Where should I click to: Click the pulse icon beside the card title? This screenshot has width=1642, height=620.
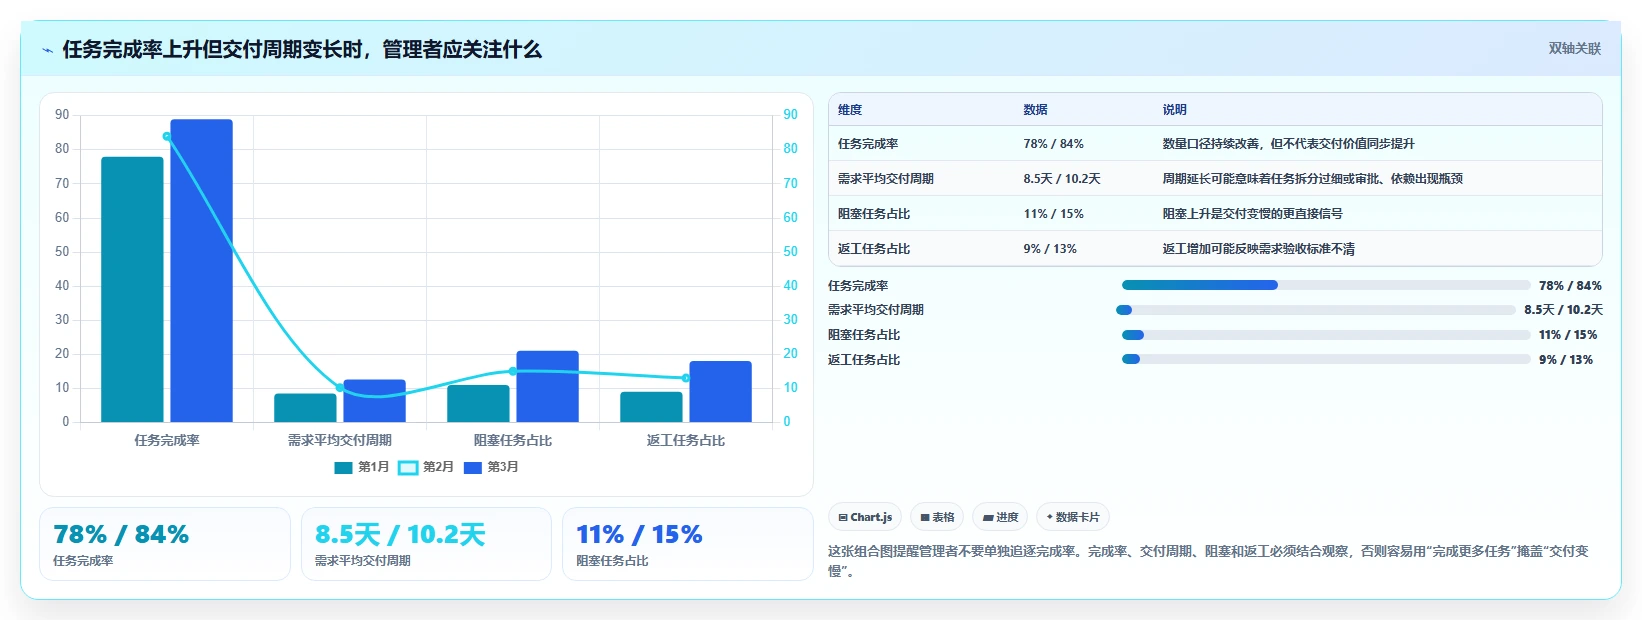click(47, 50)
